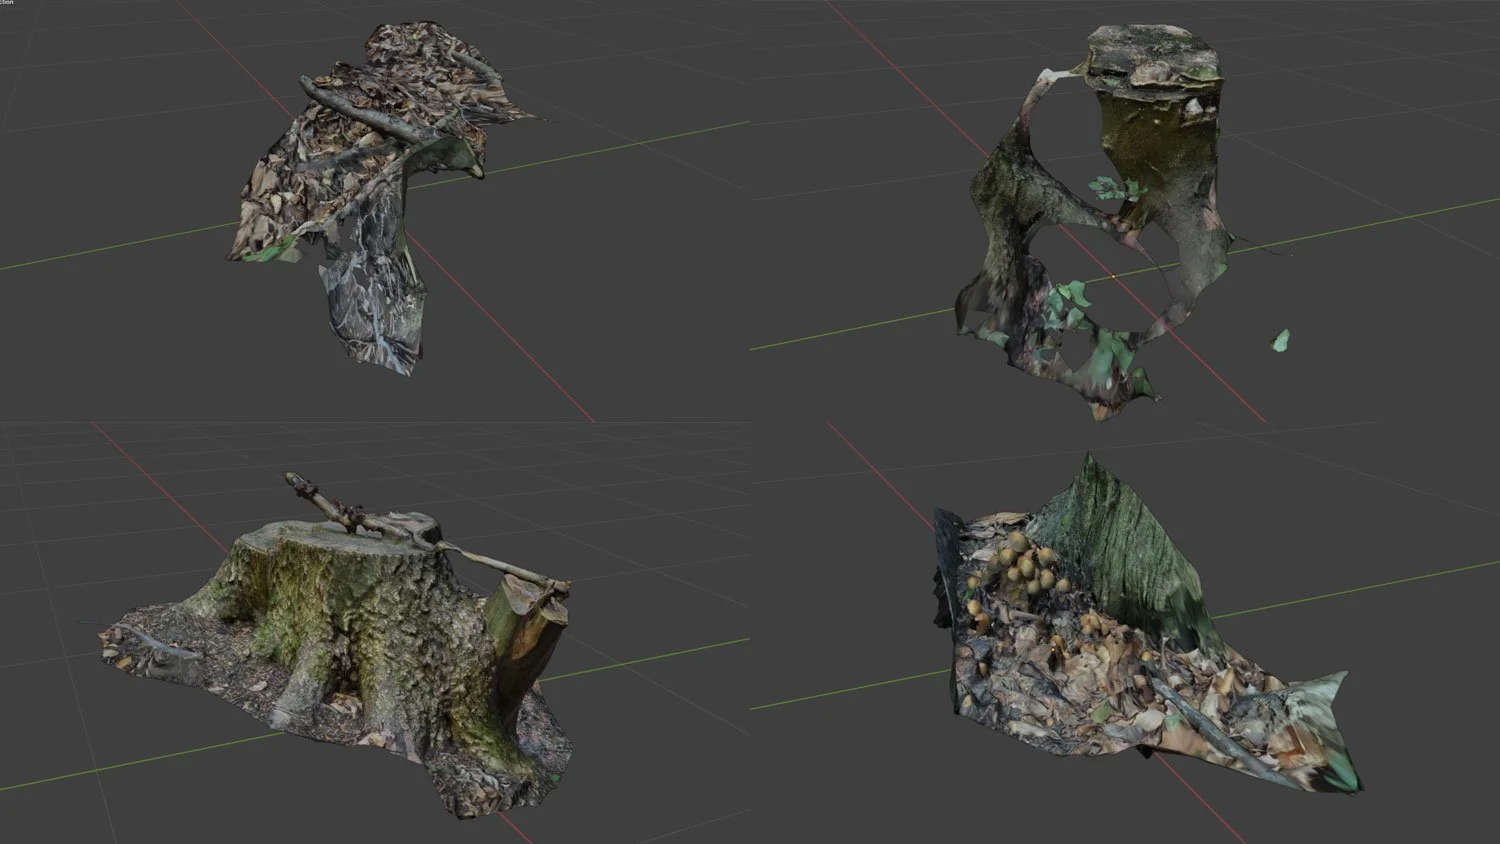Image resolution: width=1500 pixels, height=844 pixels.
Task: Click the detached green leaf fragment
Action: (x=1281, y=340)
